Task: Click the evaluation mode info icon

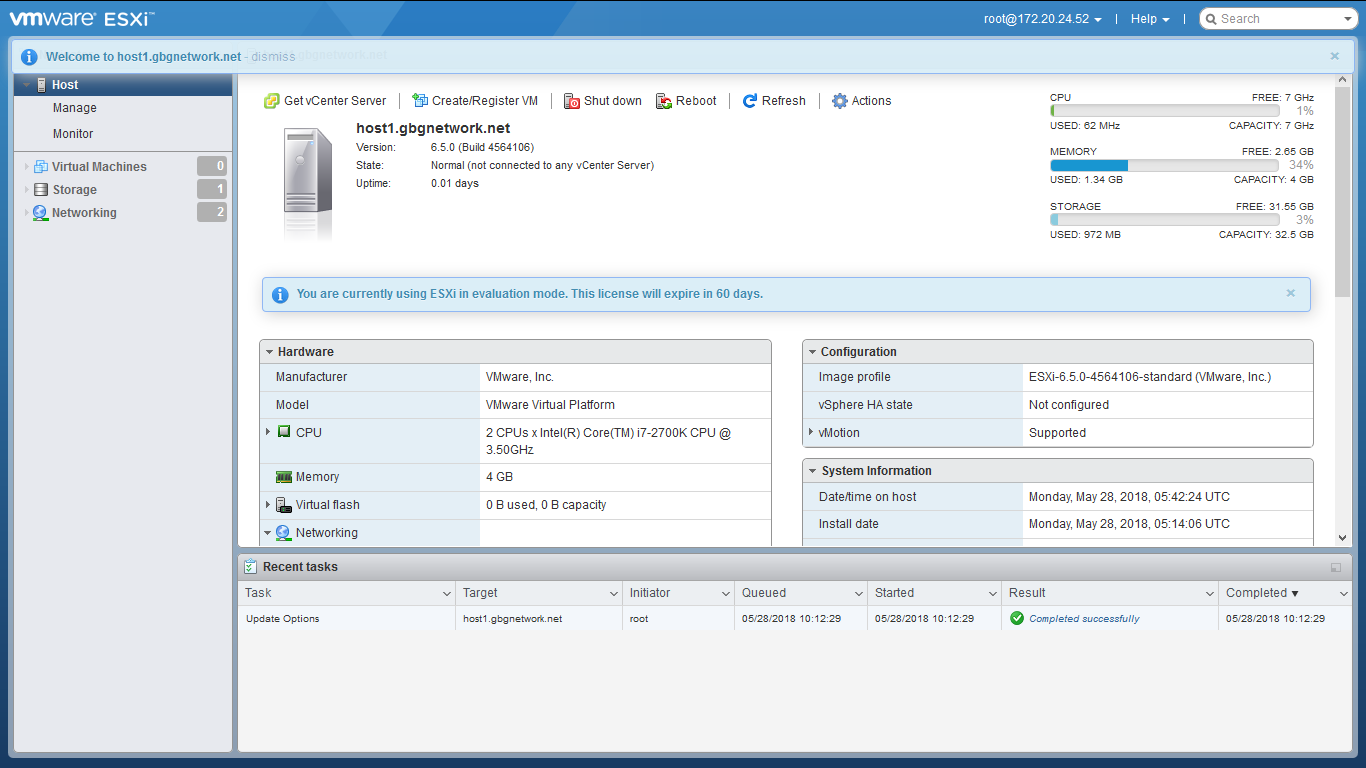Action: pos(280,295)
